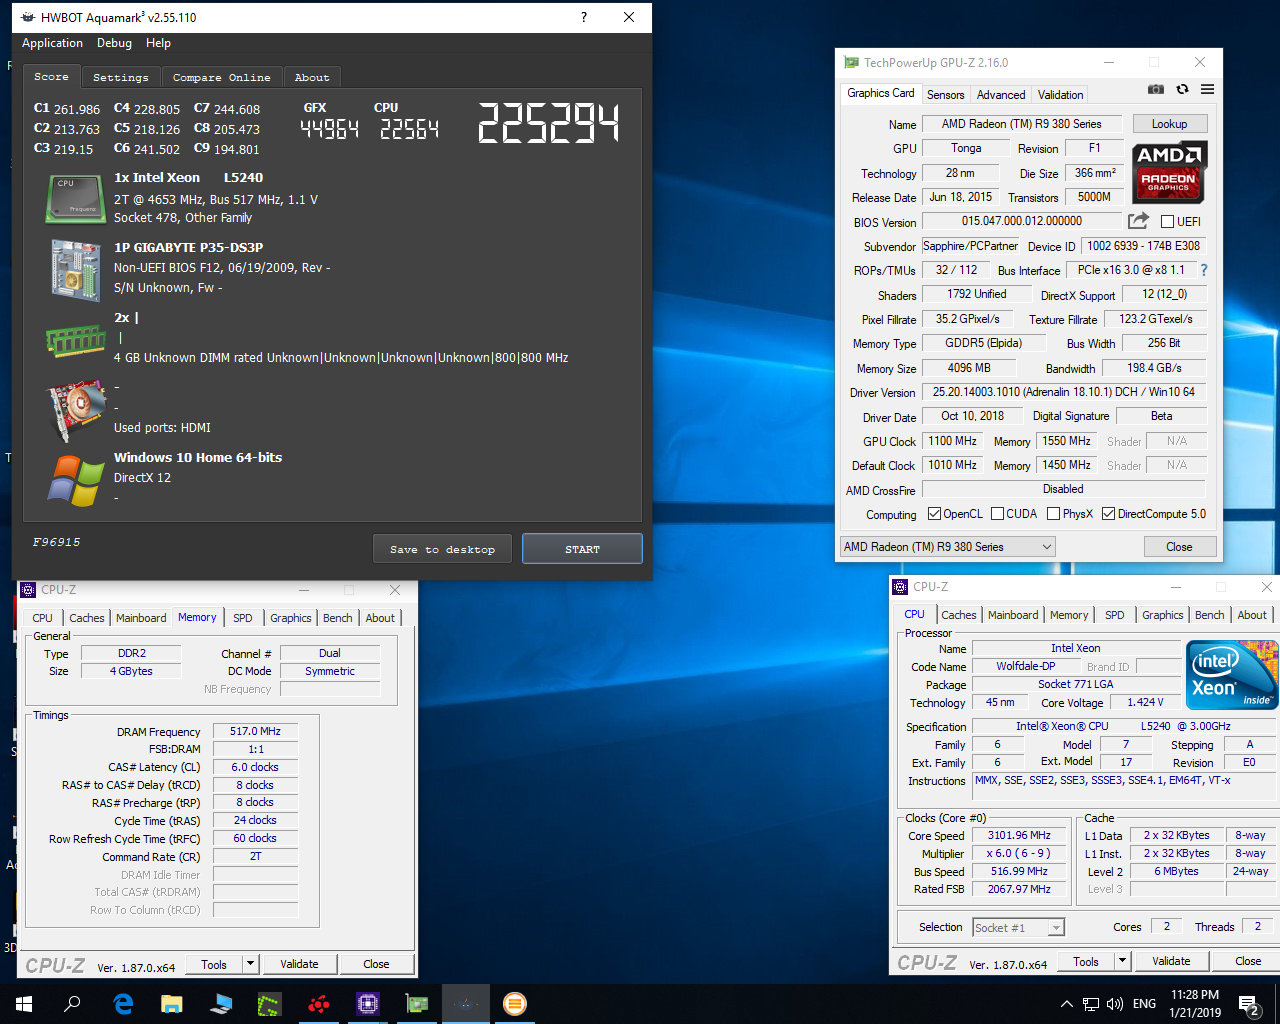Switch to Caches tab in the right CPU-Z window

[x=958, y=615]
